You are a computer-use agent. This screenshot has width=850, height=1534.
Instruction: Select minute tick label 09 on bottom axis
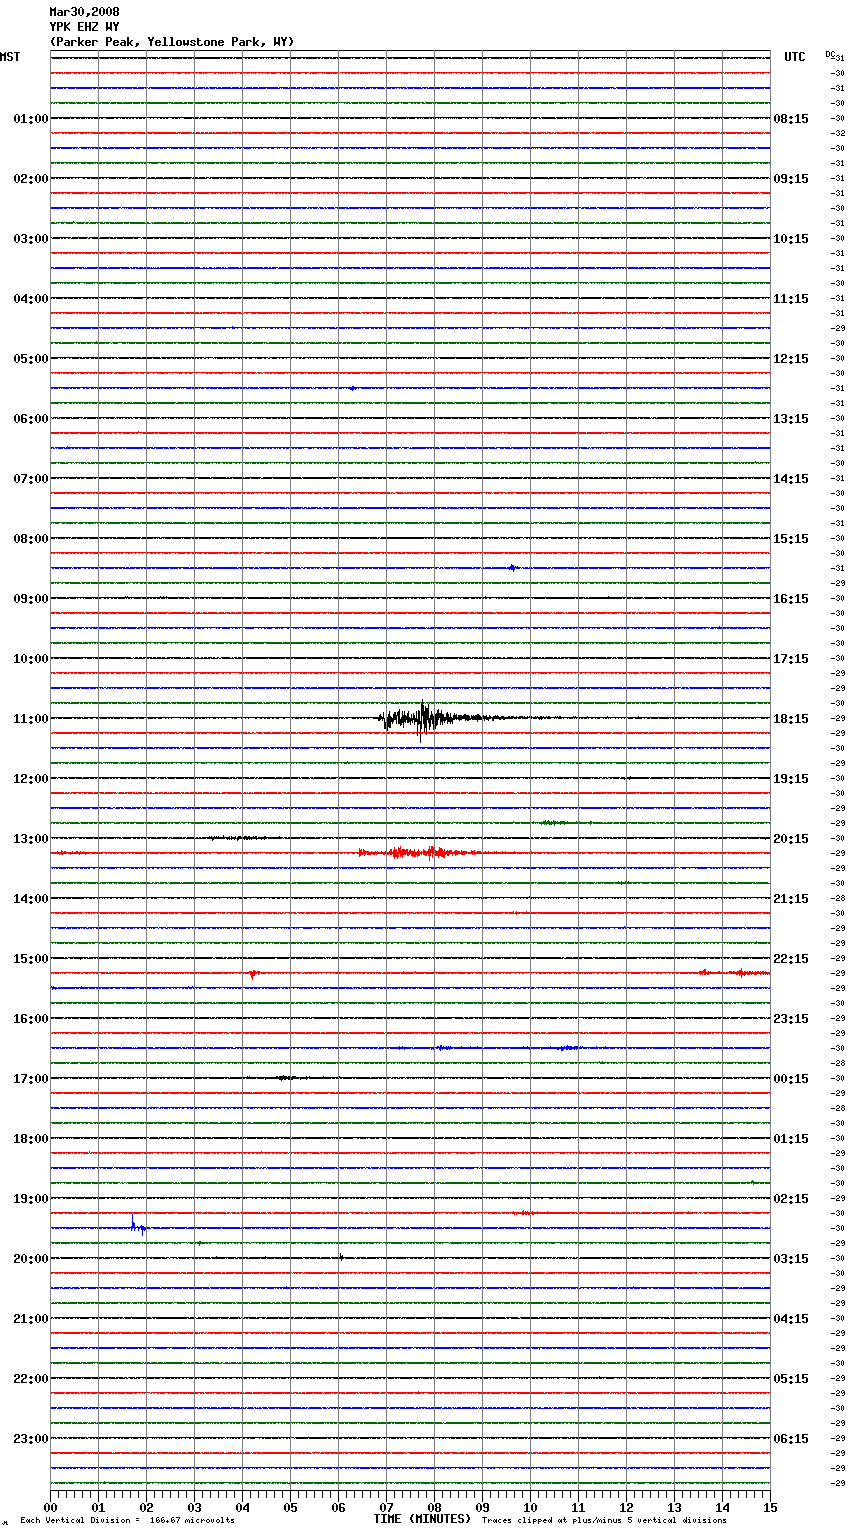click(482, 1507)
